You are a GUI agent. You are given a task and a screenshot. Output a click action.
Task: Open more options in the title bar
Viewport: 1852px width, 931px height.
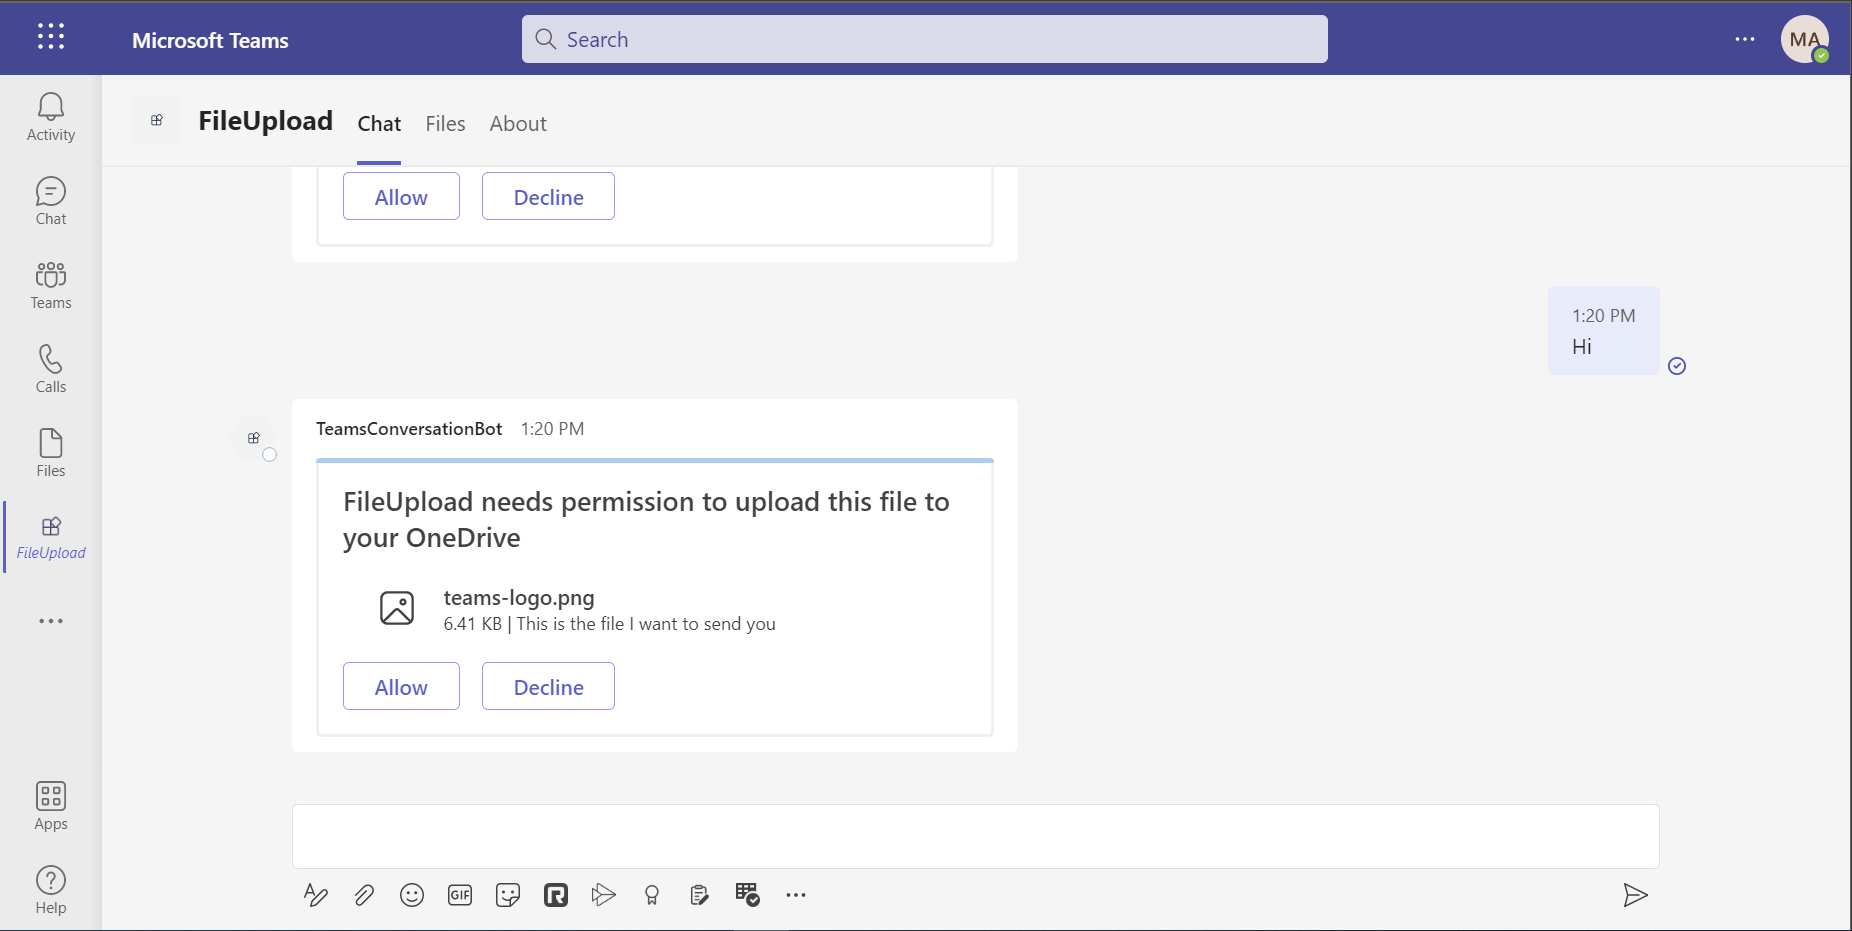1745,39
